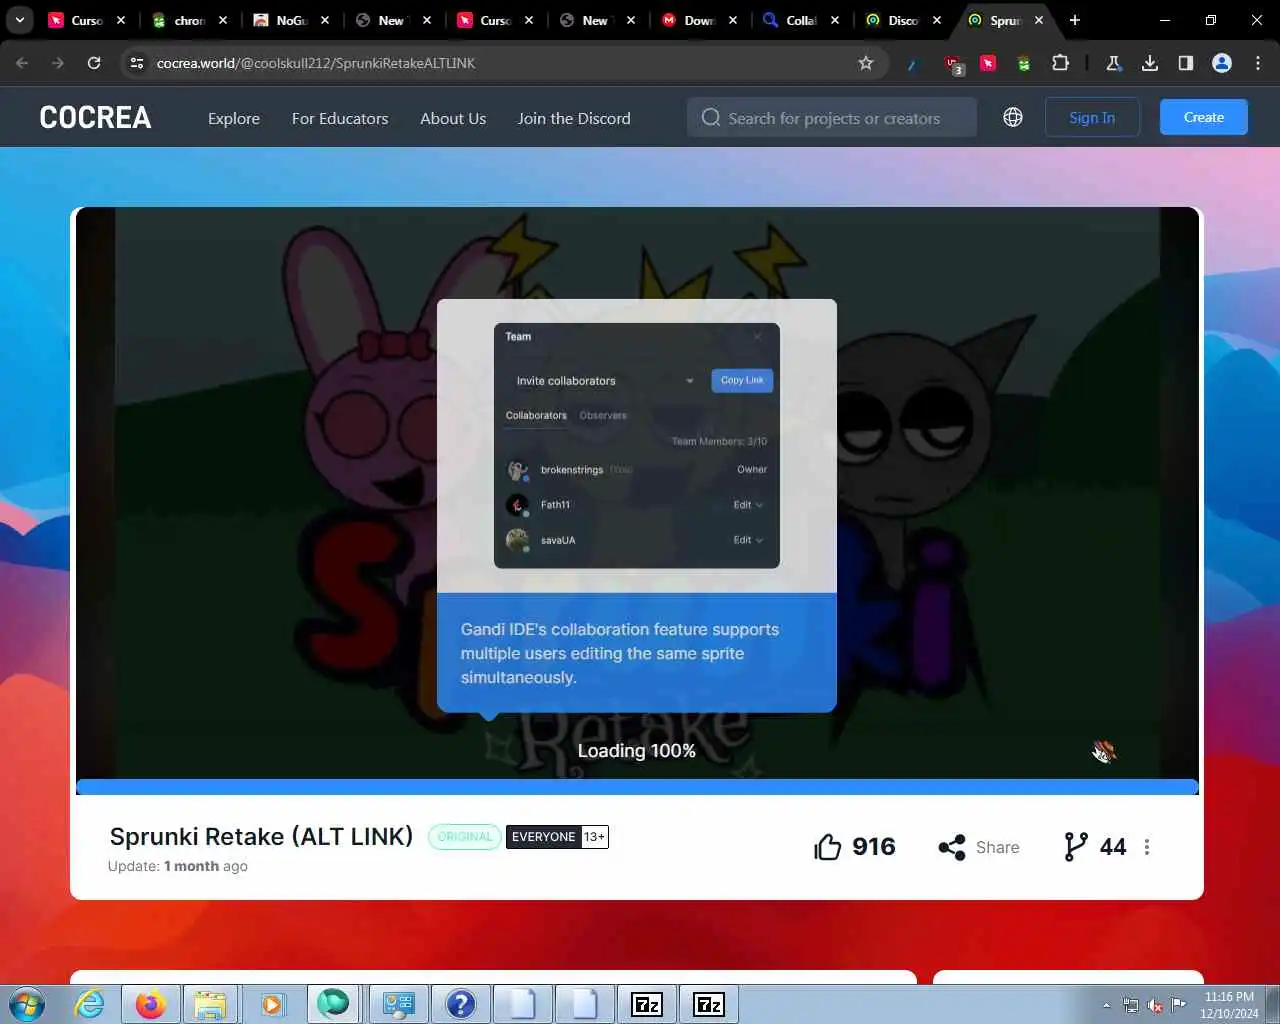Open the Chrome profile avatar
The image size is (1280, 1024).
click(x=1222, y=63)
